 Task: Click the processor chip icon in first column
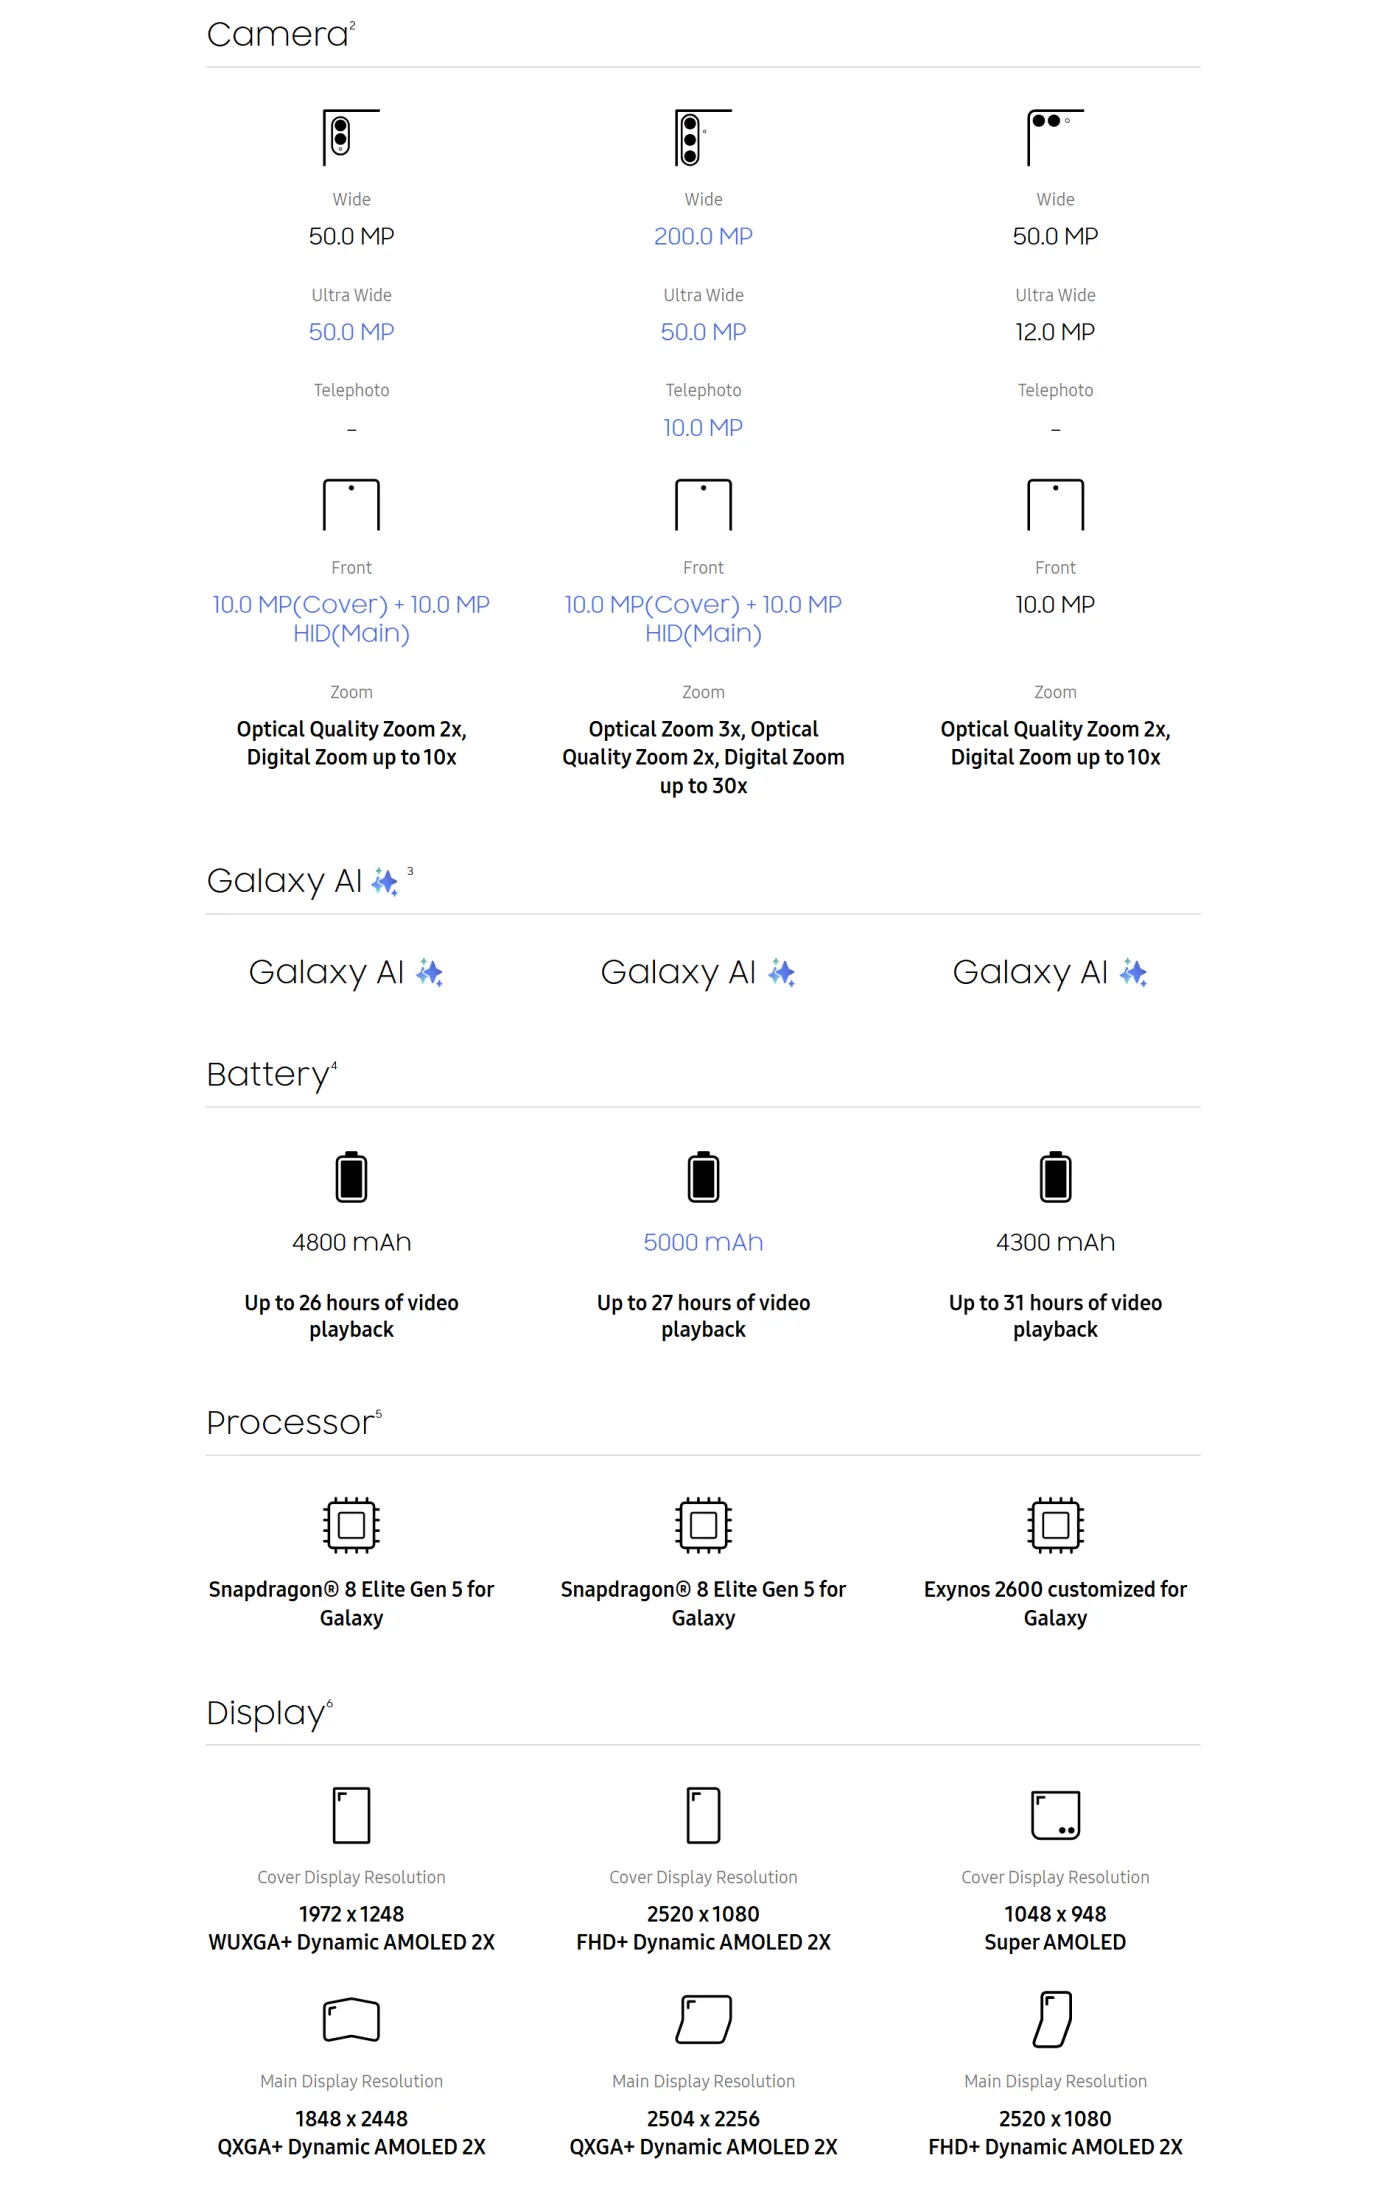[351, 1525]
